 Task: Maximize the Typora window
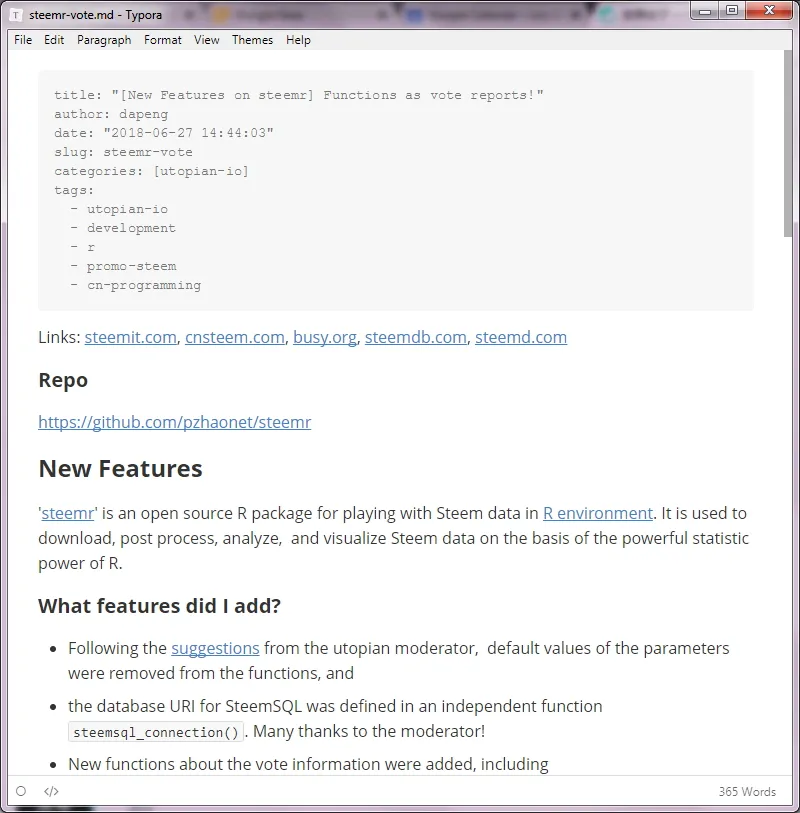(732, 10)
